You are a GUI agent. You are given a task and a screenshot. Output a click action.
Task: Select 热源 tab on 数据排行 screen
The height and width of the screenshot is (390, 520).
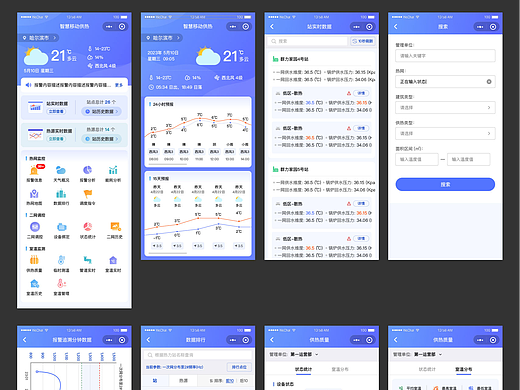[x=183, y=380]
